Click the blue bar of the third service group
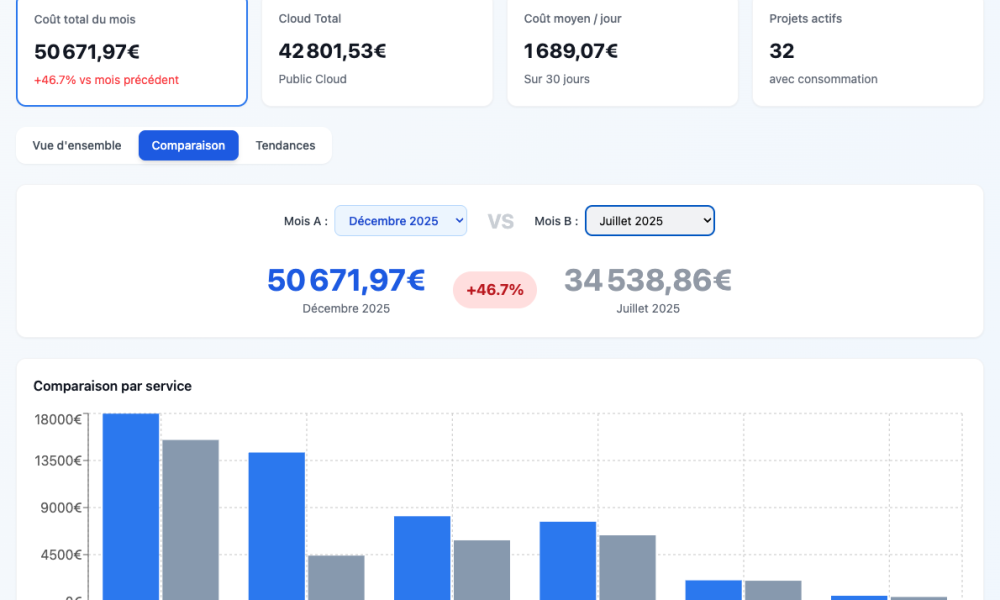Image resolution: width=1000 pixels, height=600 pixels. pos(422,557)
